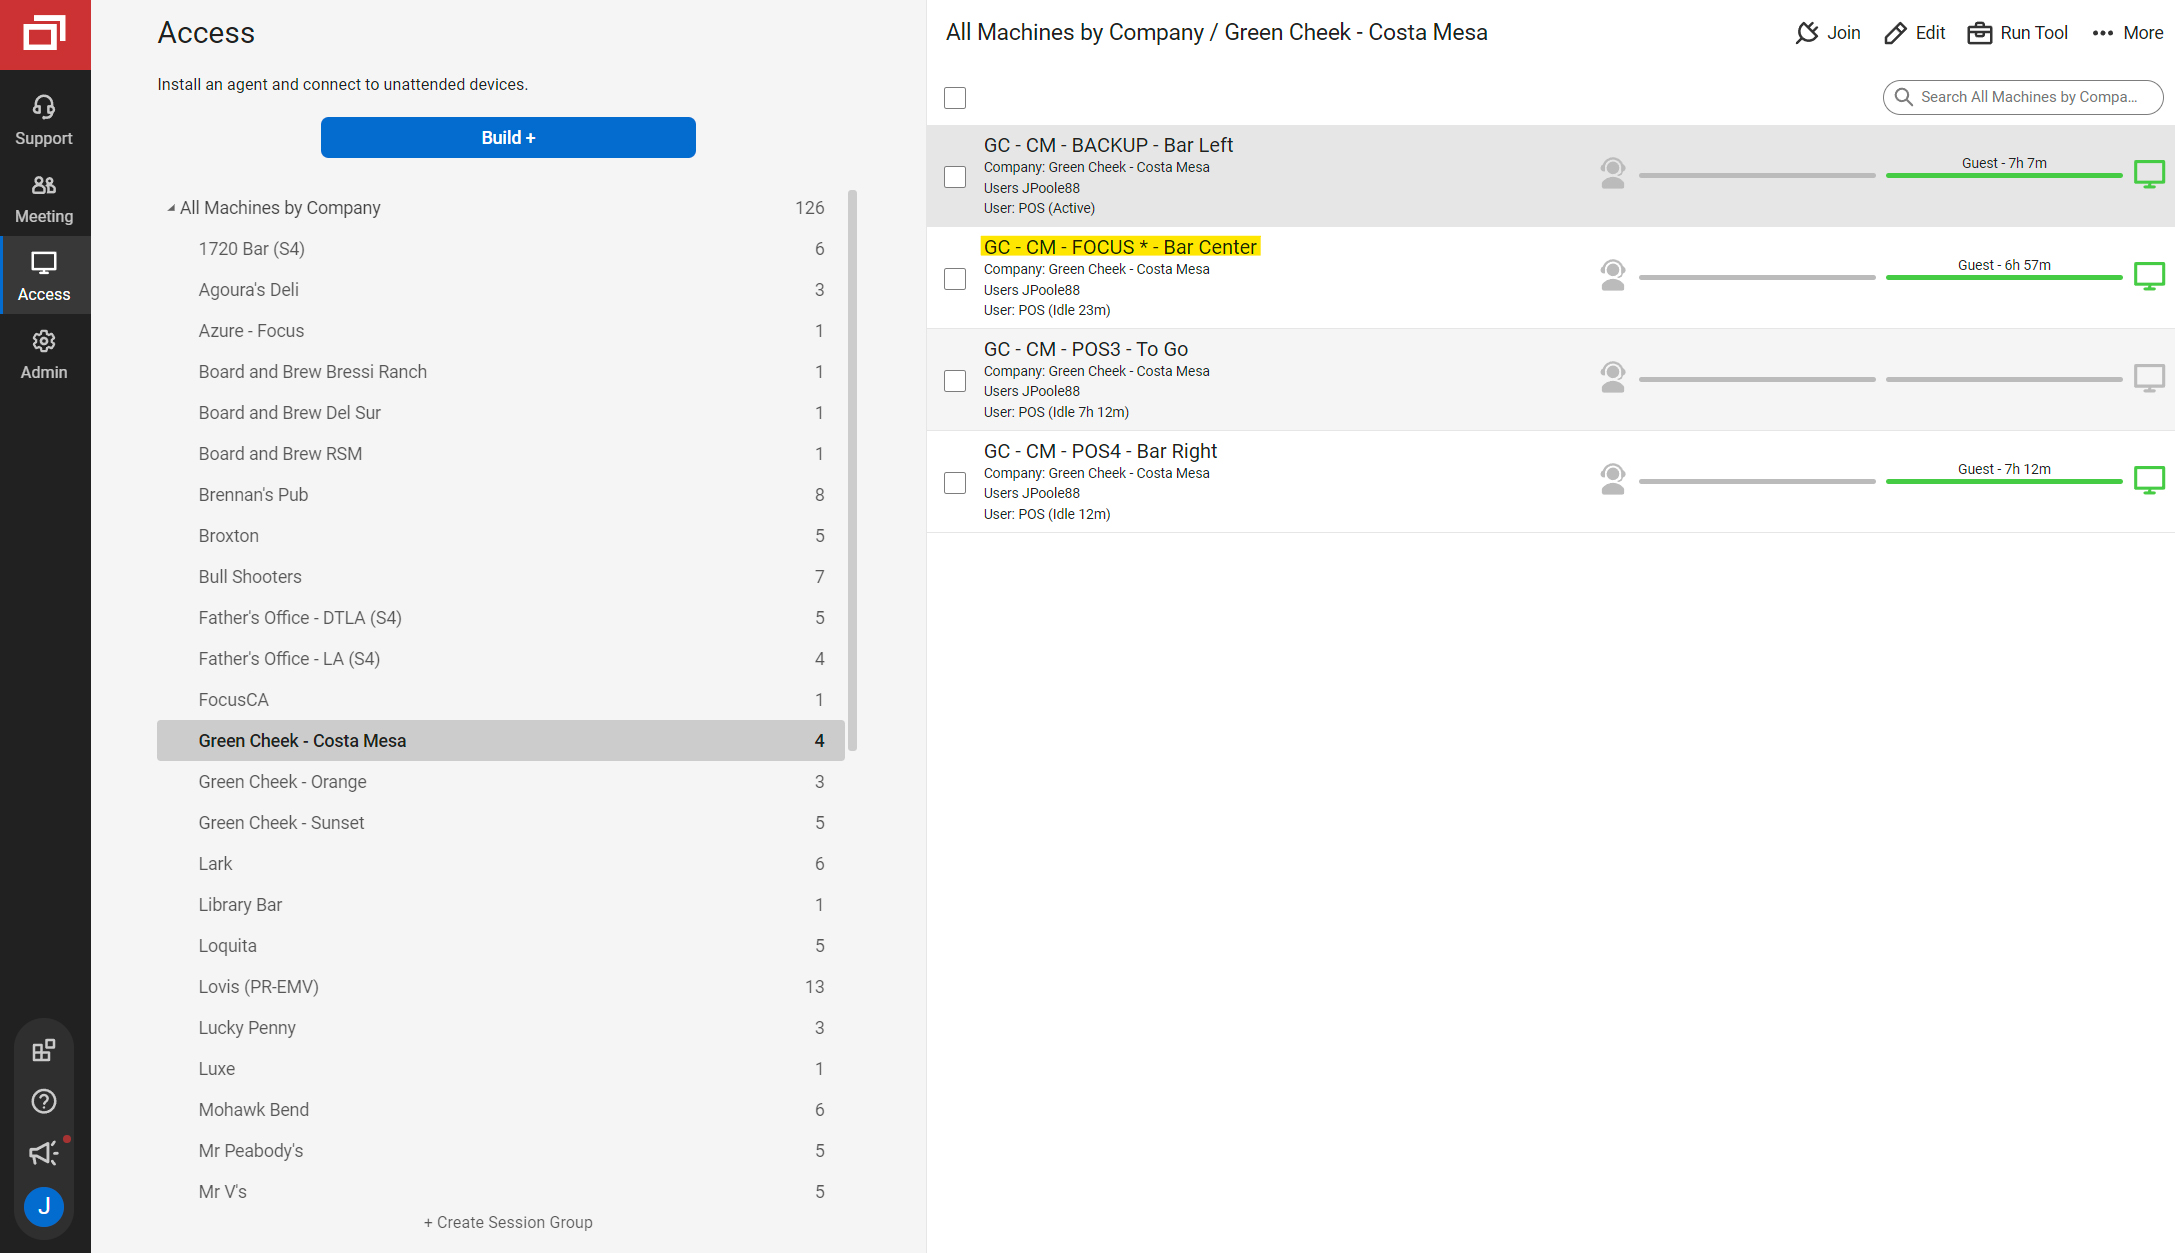Select the Green Cheek - Orange group
This screenshot has height=1253, width=2175.
point(501,782)
